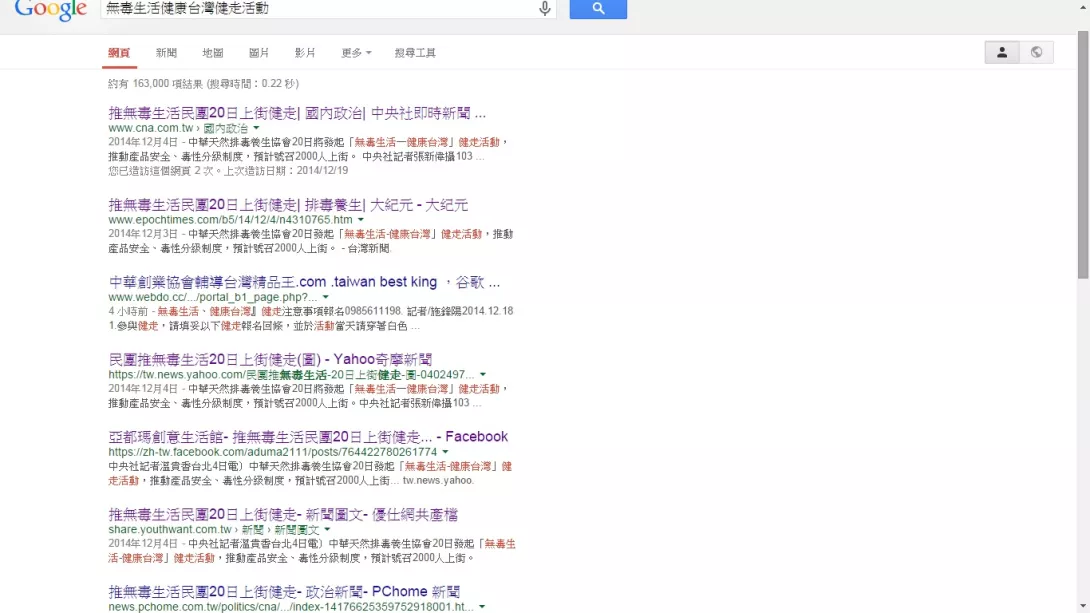
Task: Click the result count text 約有 163,000 項結果
Action: click(x=156, y=83)
